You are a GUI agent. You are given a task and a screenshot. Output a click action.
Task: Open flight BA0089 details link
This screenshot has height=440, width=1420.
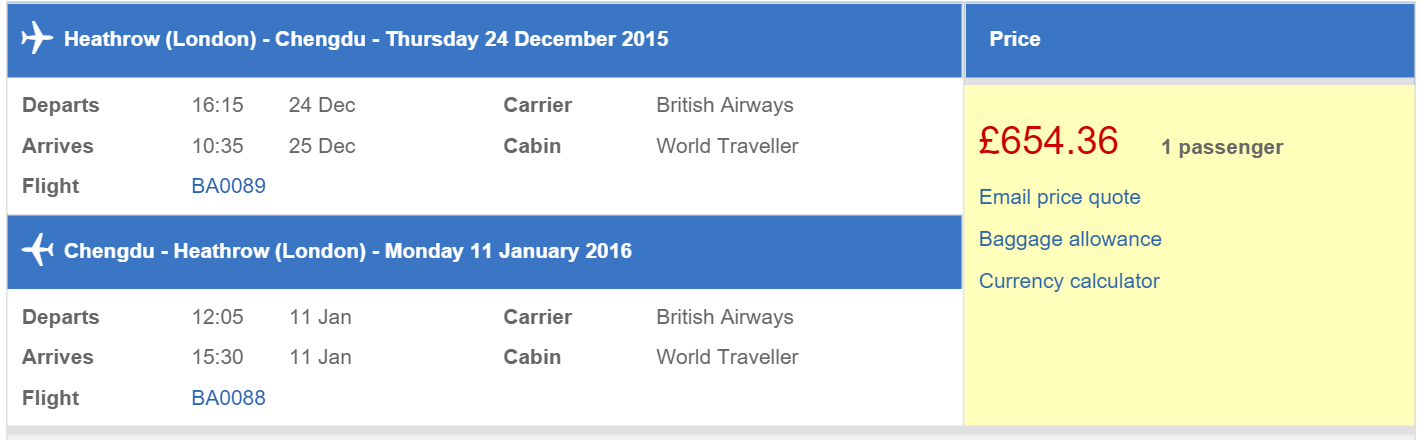pos(229,186)
